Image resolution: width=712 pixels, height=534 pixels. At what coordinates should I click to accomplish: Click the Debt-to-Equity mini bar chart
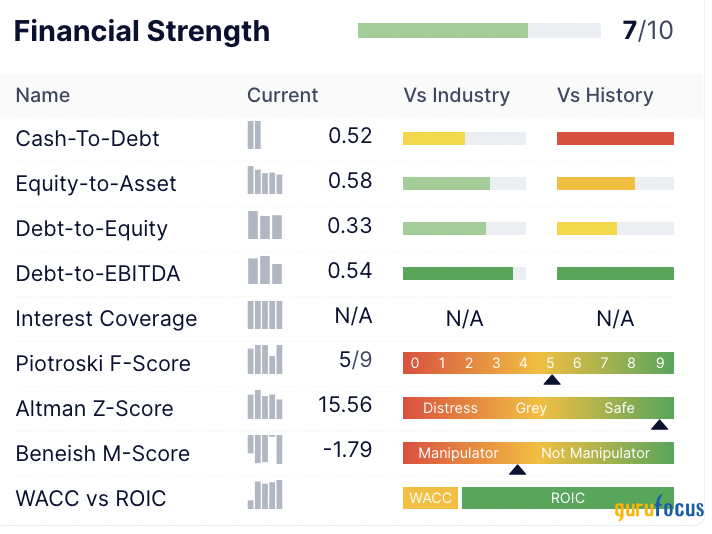(x=265, y=226)
